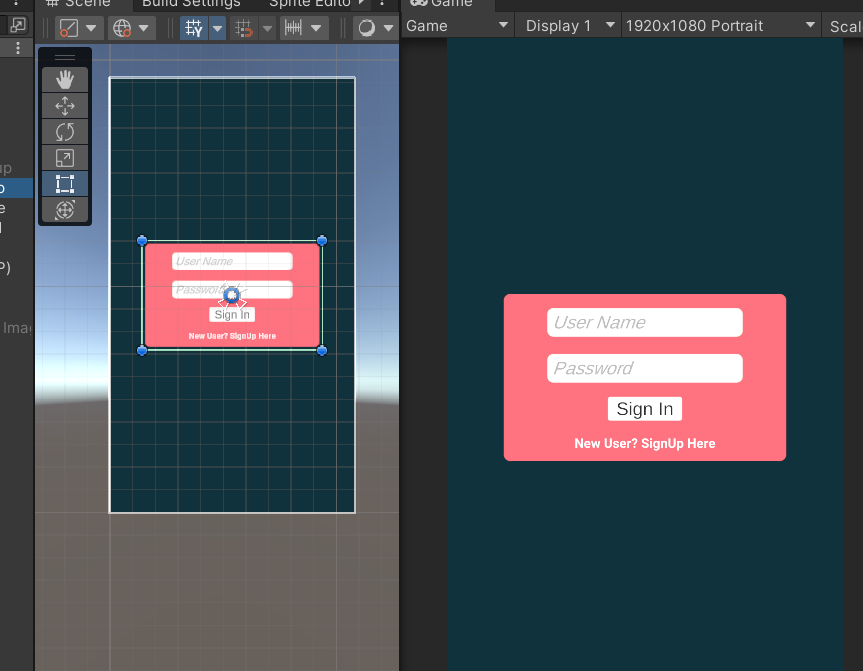Click User Name field in Game view

(x=644, y=322)
